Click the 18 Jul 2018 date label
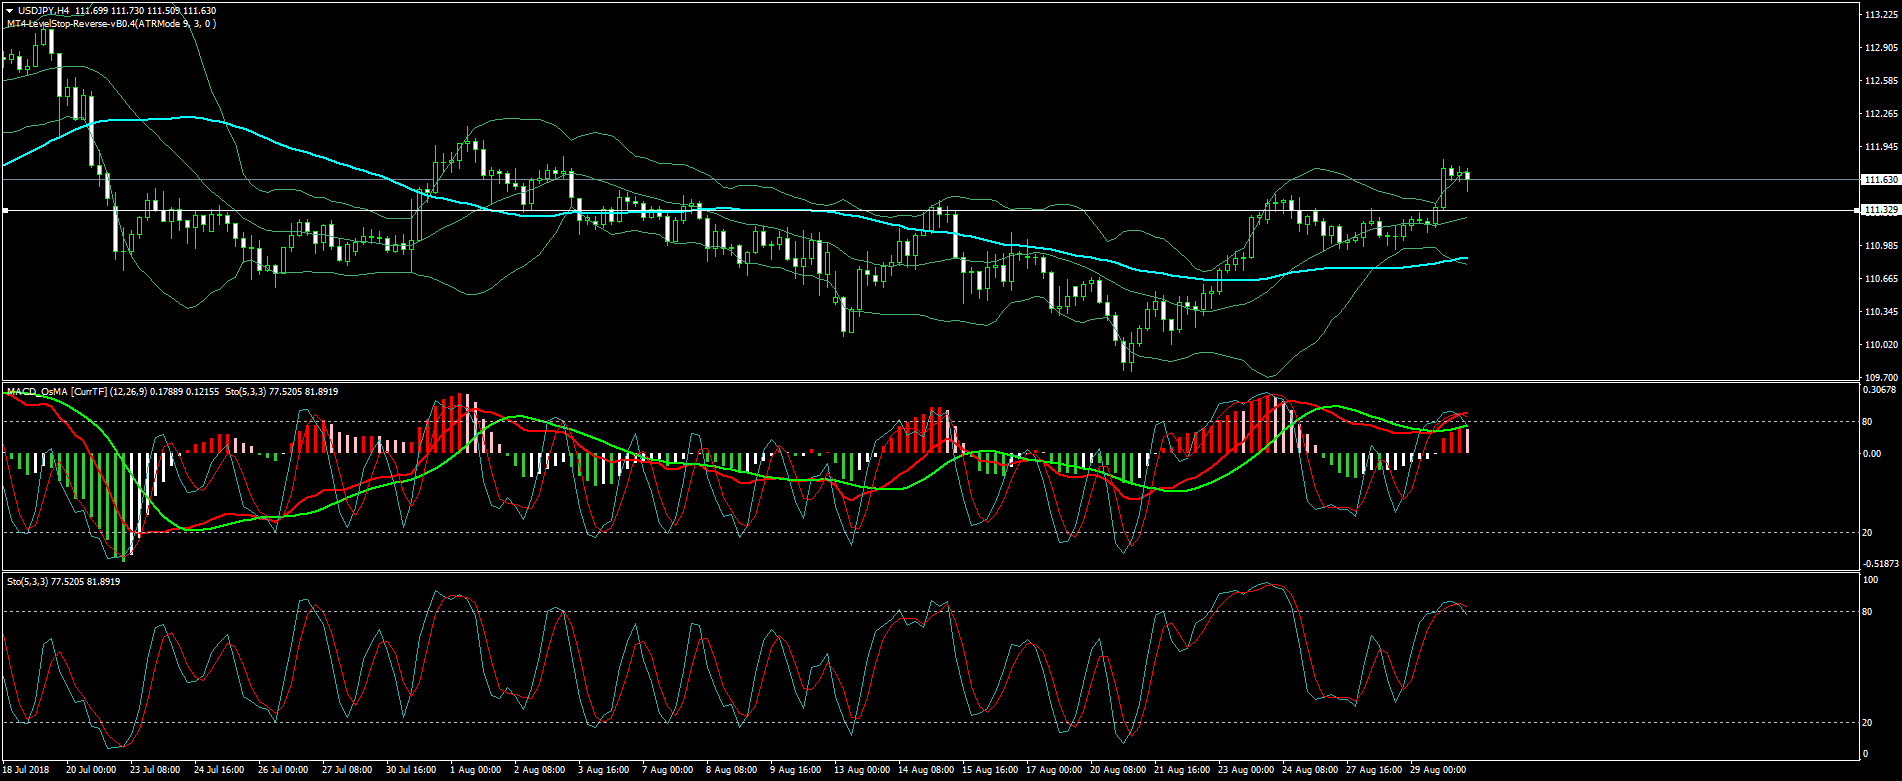This screenshot has height=781, width=1902. [x=26, y=770]
